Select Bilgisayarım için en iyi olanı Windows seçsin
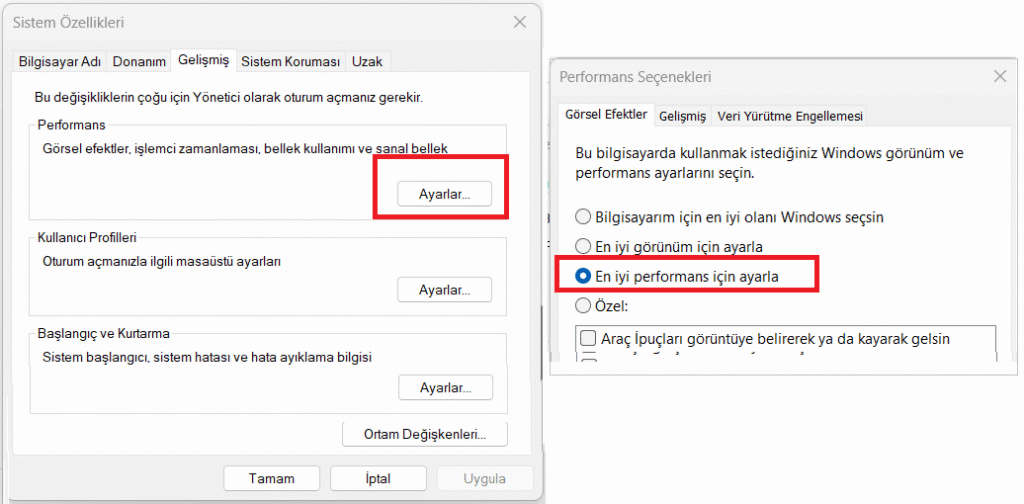Image resolution: width=1024 pixels, height=504 pixels. tap(729, 217)
